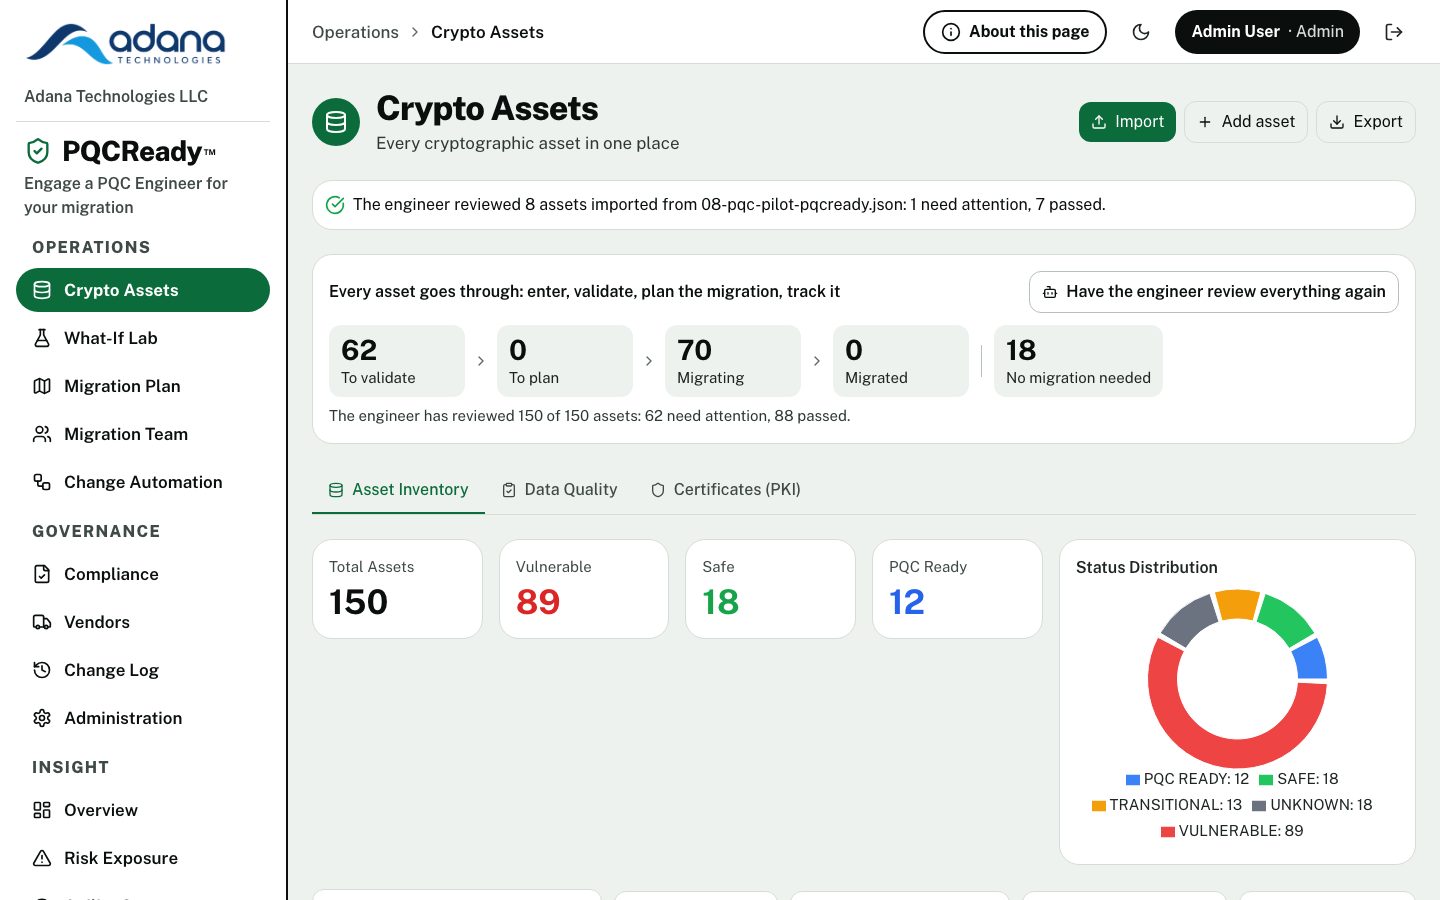Click the Change Automation icon
1440x900 pixels.
[x=42, y=482]
